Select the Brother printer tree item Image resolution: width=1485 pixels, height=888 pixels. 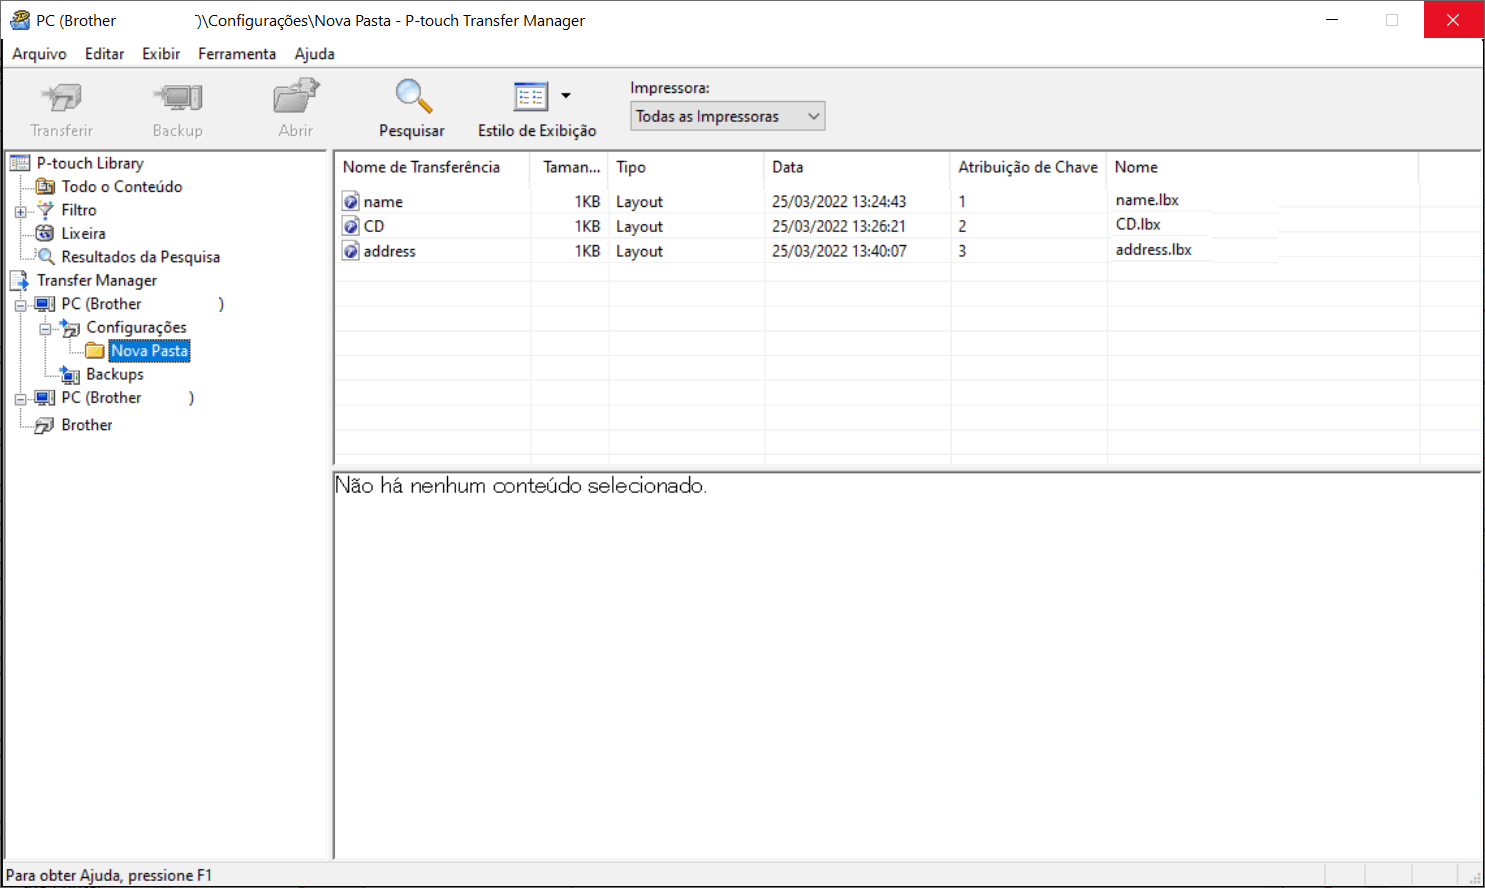click(x=87, y=425)
